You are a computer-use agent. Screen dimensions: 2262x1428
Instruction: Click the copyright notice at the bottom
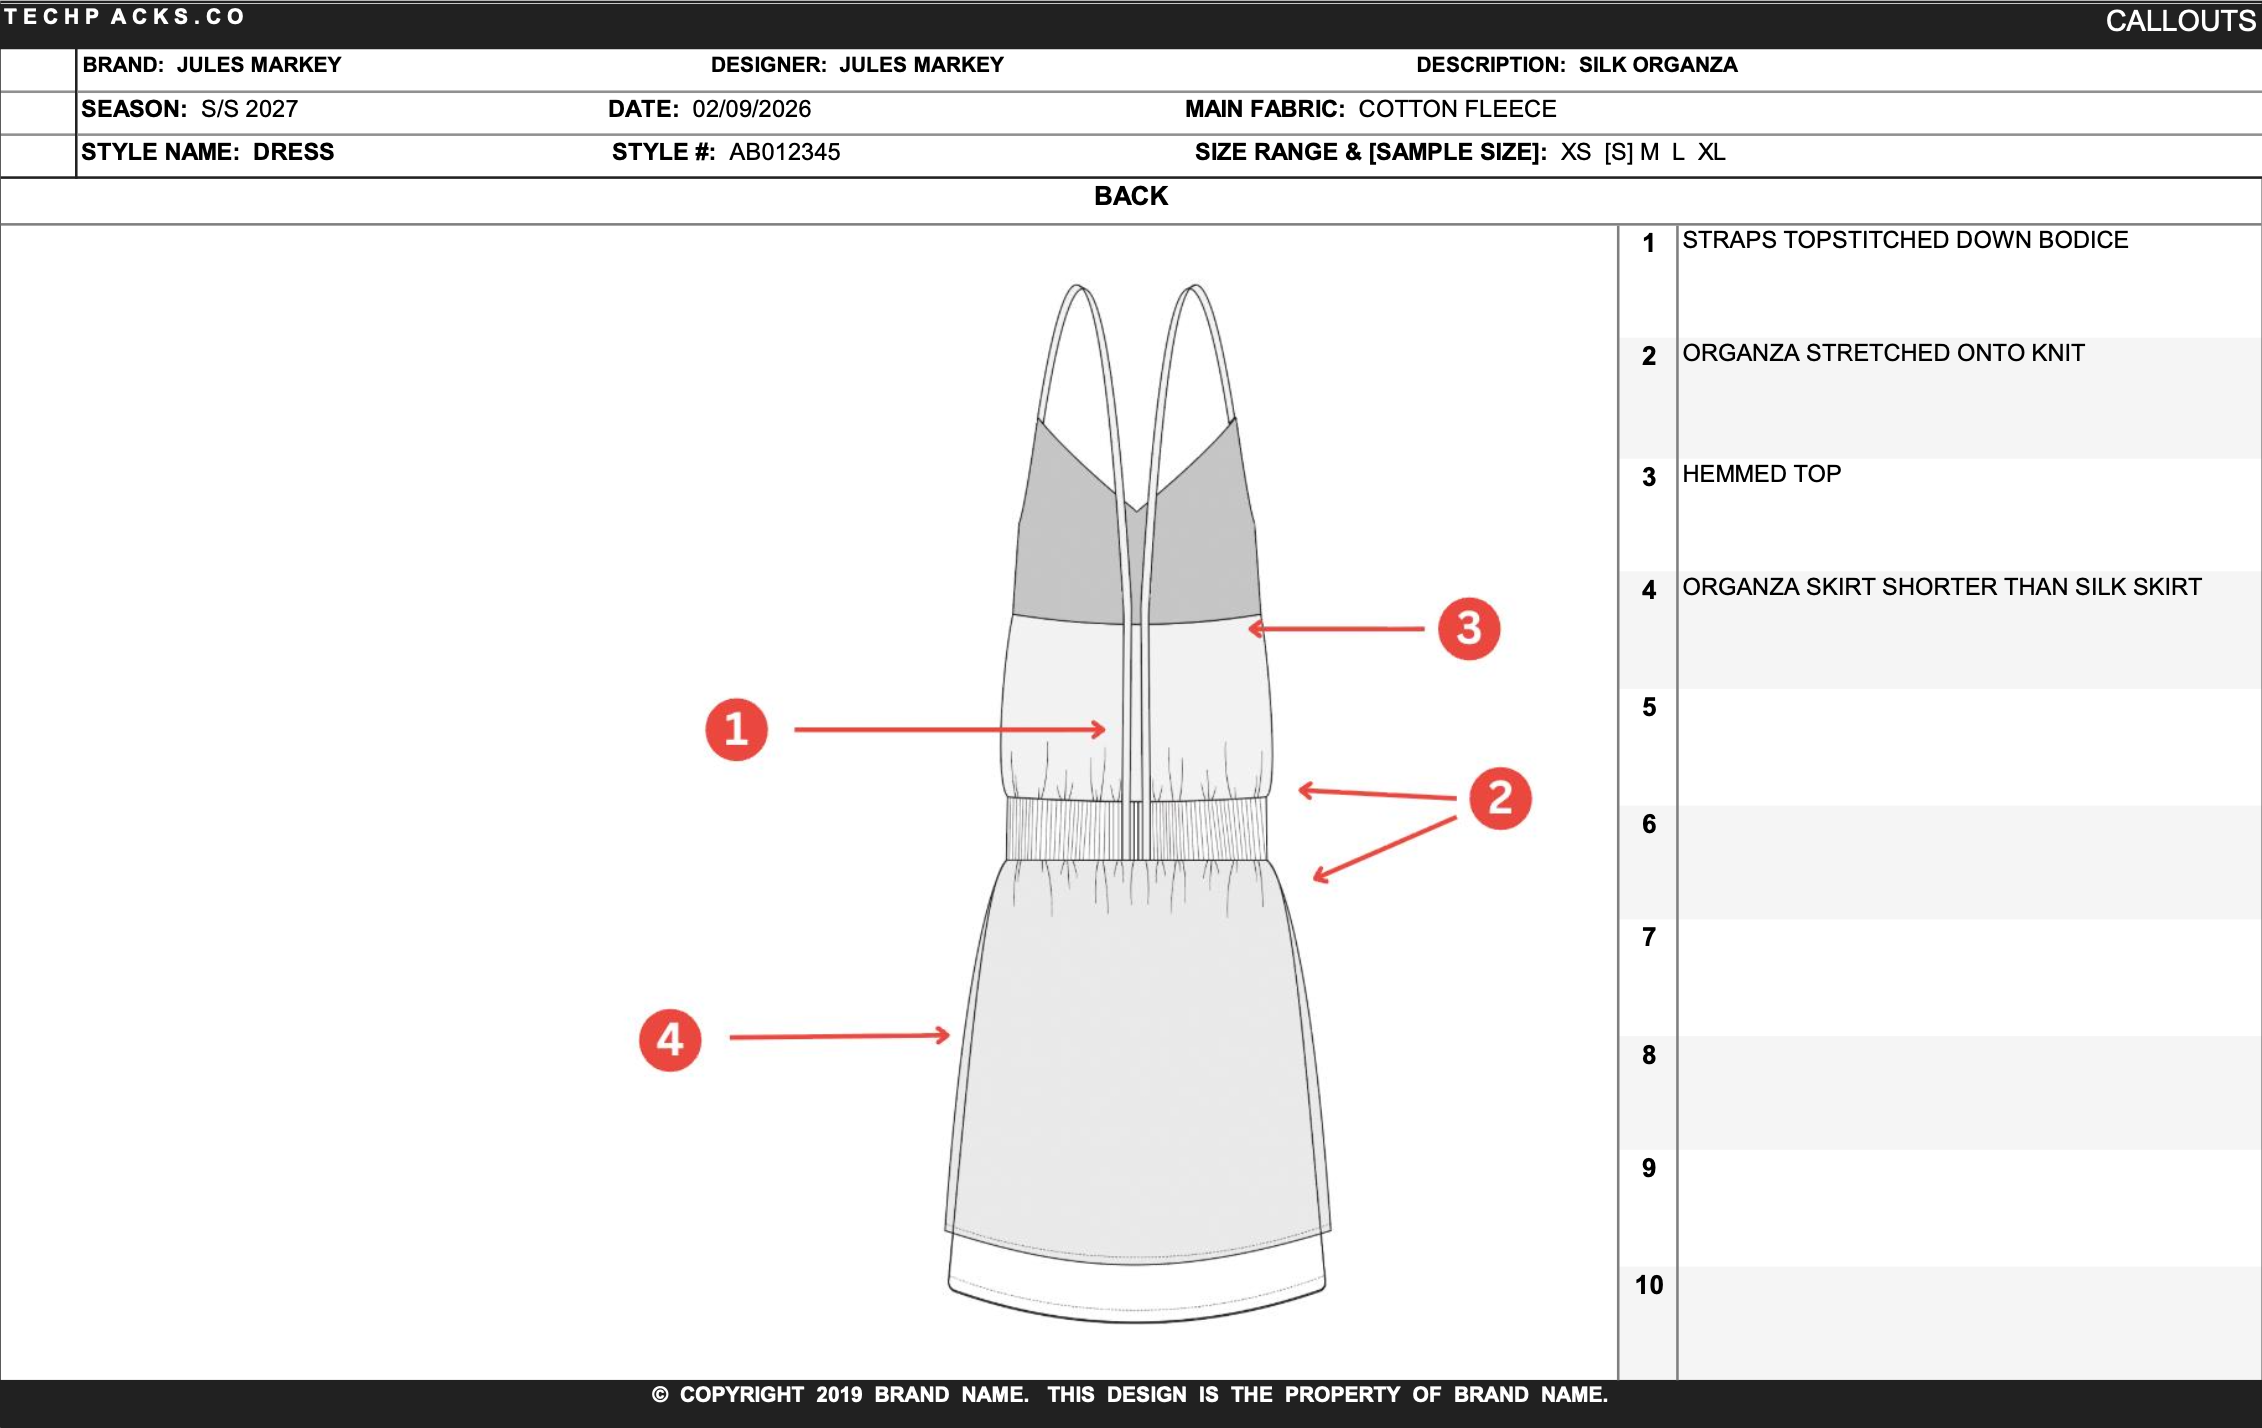[1130, 1394]
